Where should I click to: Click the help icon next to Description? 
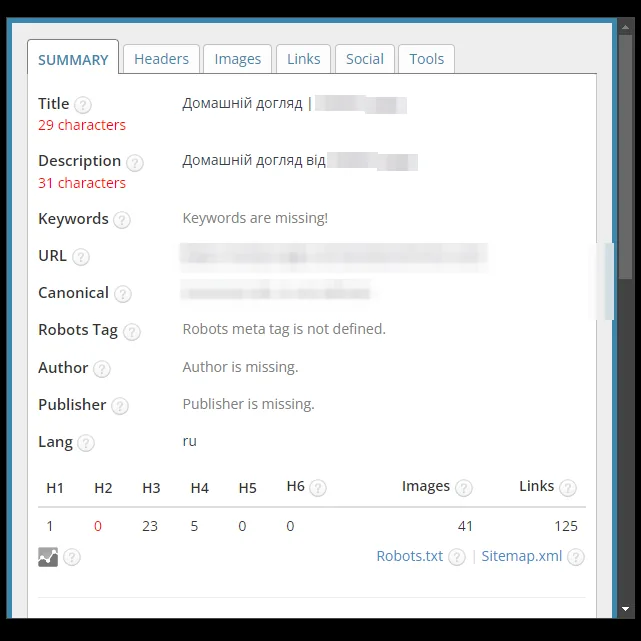click(x=134, y=163)
